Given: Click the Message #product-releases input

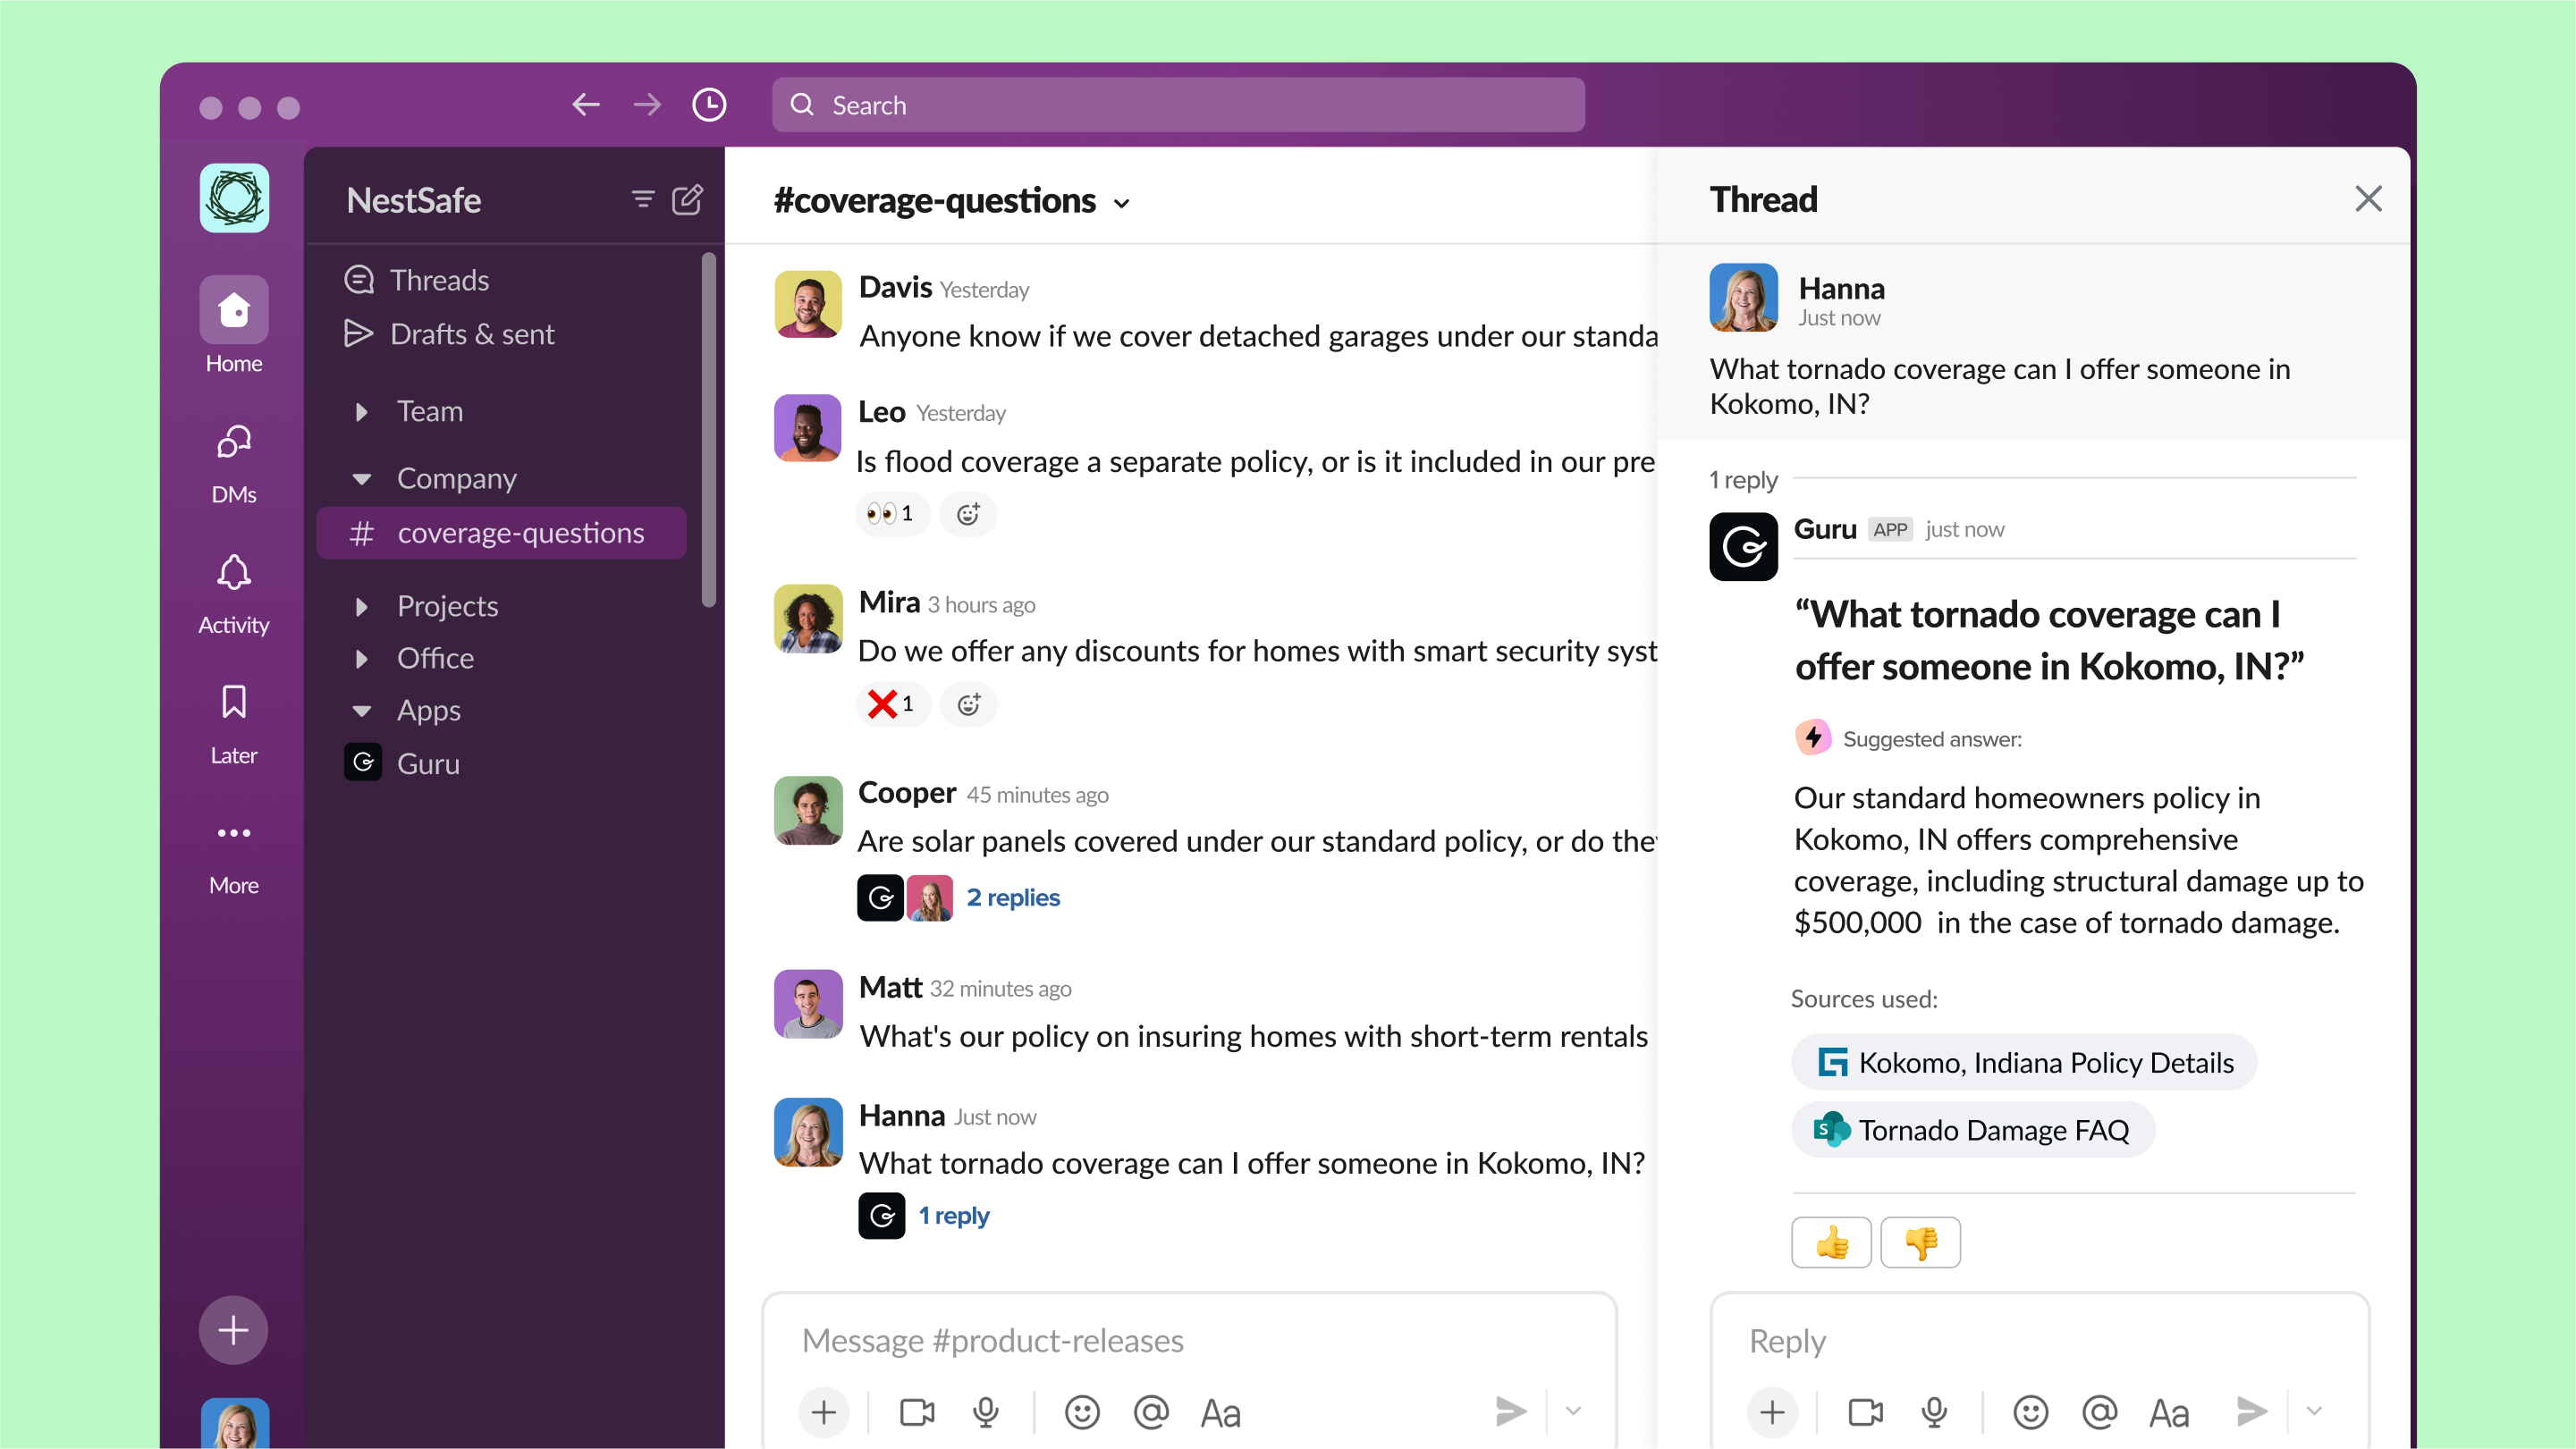Looking at the screenshot, I should [1188, 1340].
